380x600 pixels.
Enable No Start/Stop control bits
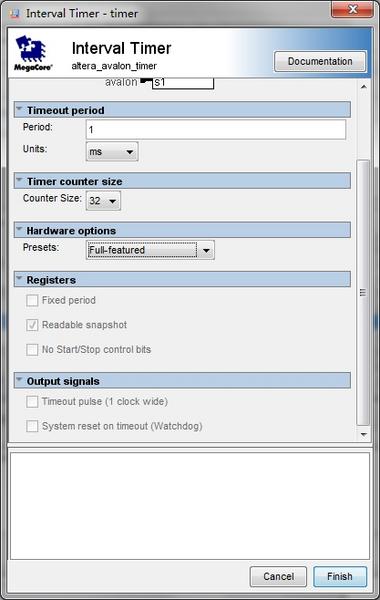(32, 349)
